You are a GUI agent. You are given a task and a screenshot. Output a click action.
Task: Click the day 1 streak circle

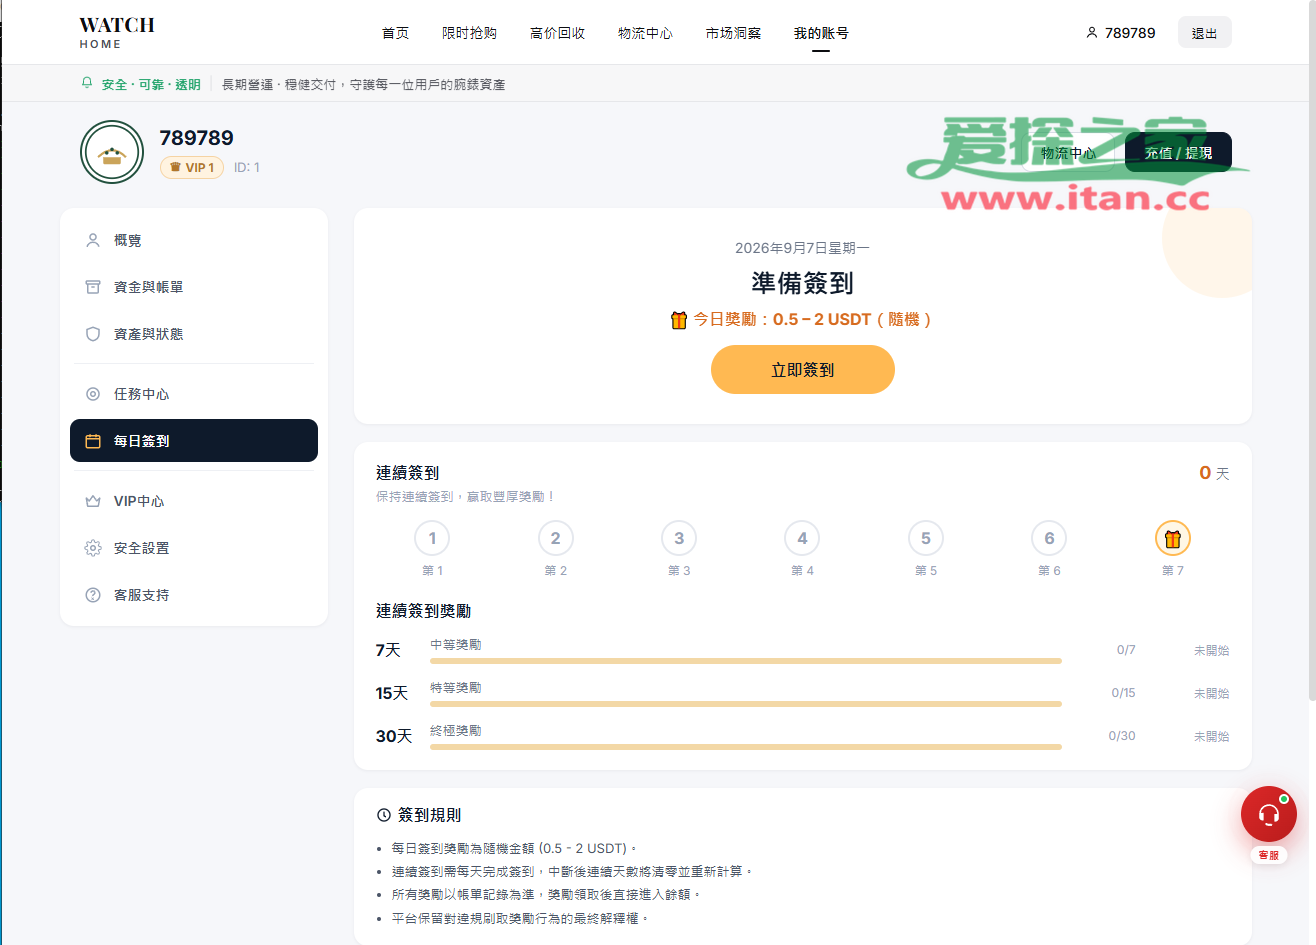point(432,539)
